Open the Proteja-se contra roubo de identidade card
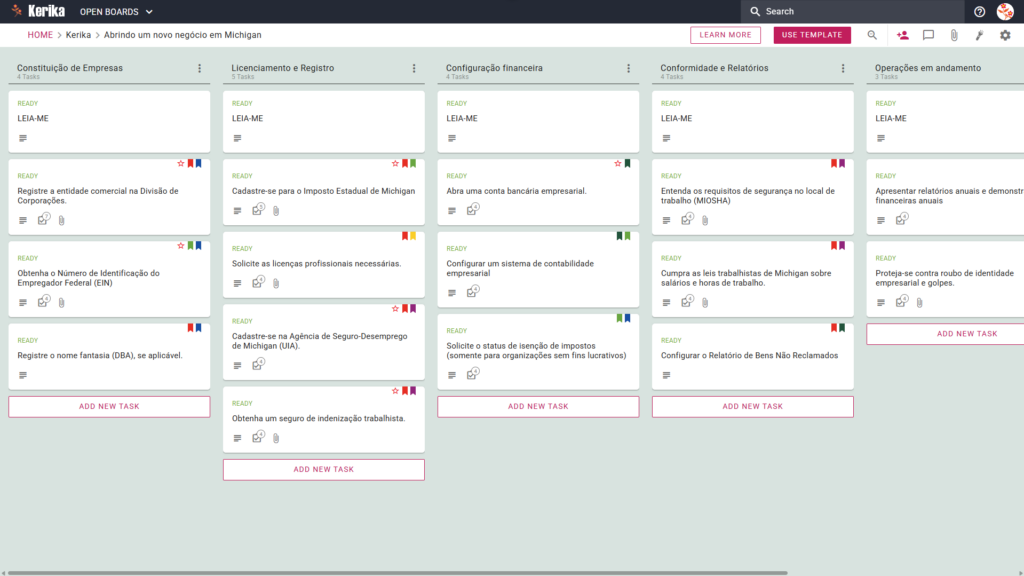Image resolution: width=1024 pixels, height=576 pixels. click(946, 280)
